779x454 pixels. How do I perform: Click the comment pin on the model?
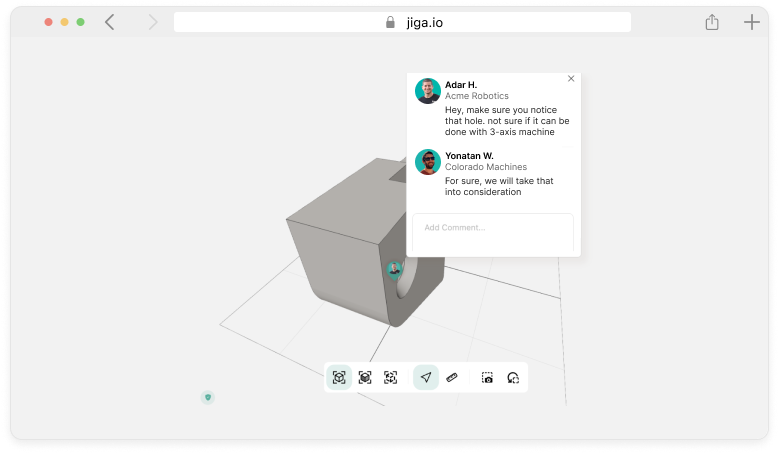pyautogui.click(x=395, y=269)
